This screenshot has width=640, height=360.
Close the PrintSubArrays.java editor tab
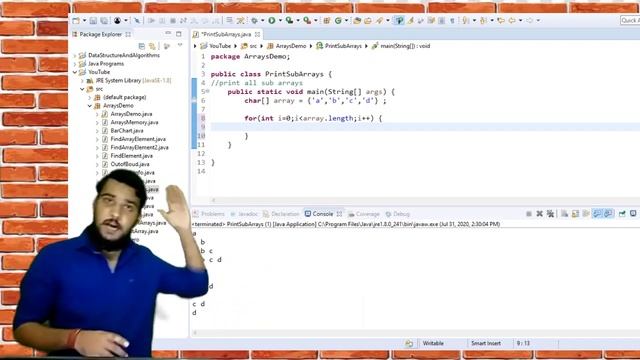tap(258, 34)
